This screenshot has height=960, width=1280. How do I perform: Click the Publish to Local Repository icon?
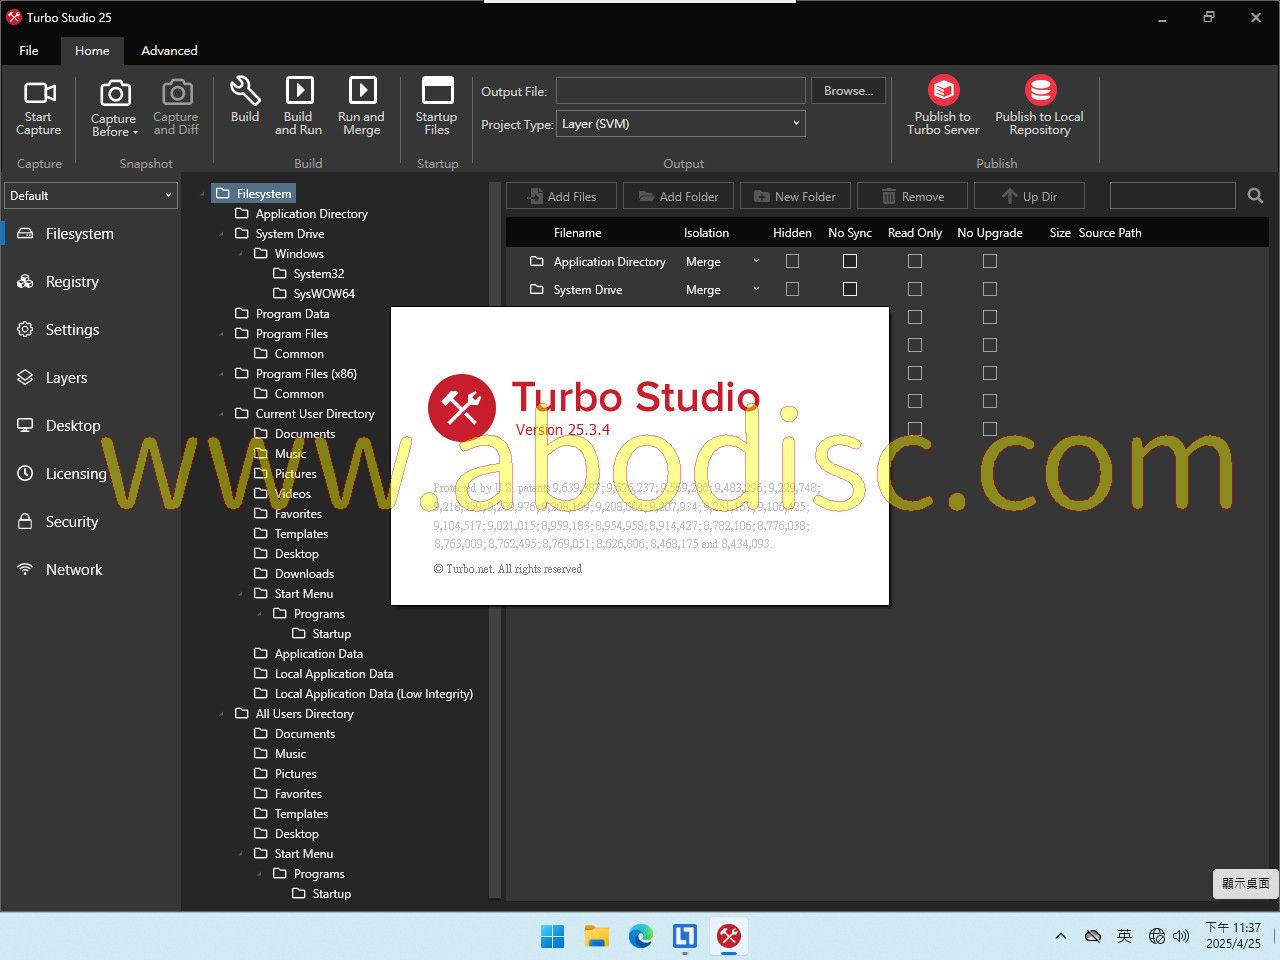coord(1040,91)
